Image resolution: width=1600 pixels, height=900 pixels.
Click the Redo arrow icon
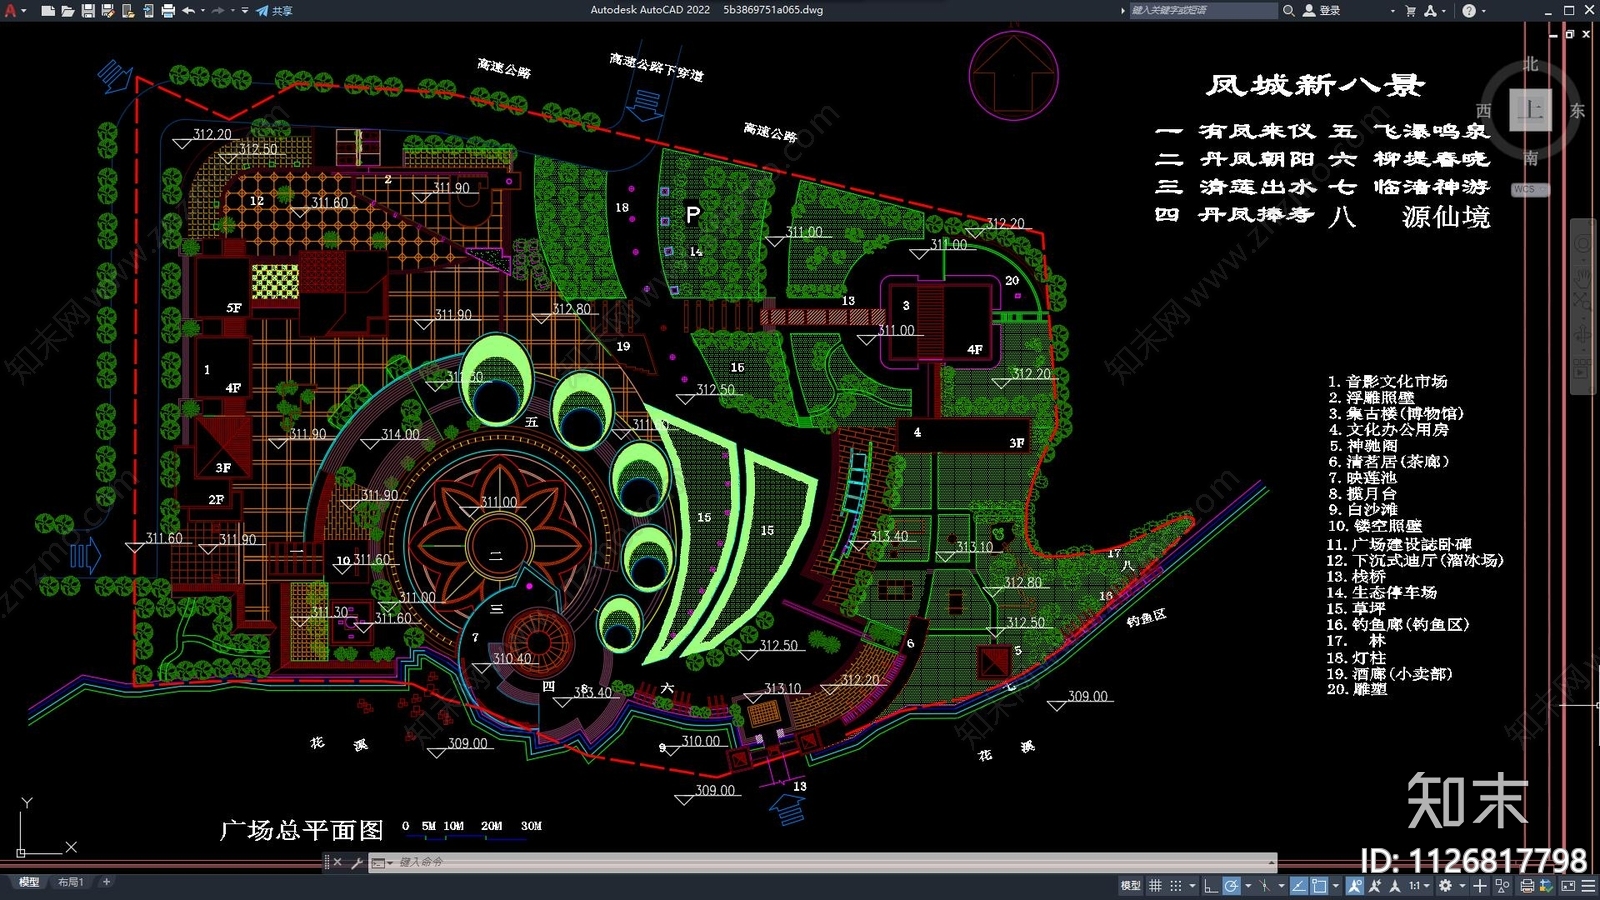coord(218,11)
